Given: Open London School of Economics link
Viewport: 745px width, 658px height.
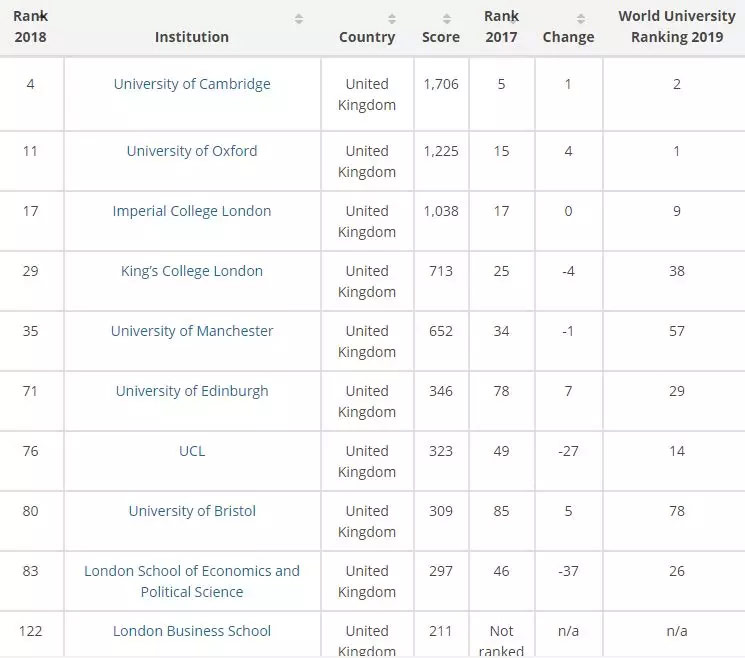Looking at the screenshot, I should (192, 581).
